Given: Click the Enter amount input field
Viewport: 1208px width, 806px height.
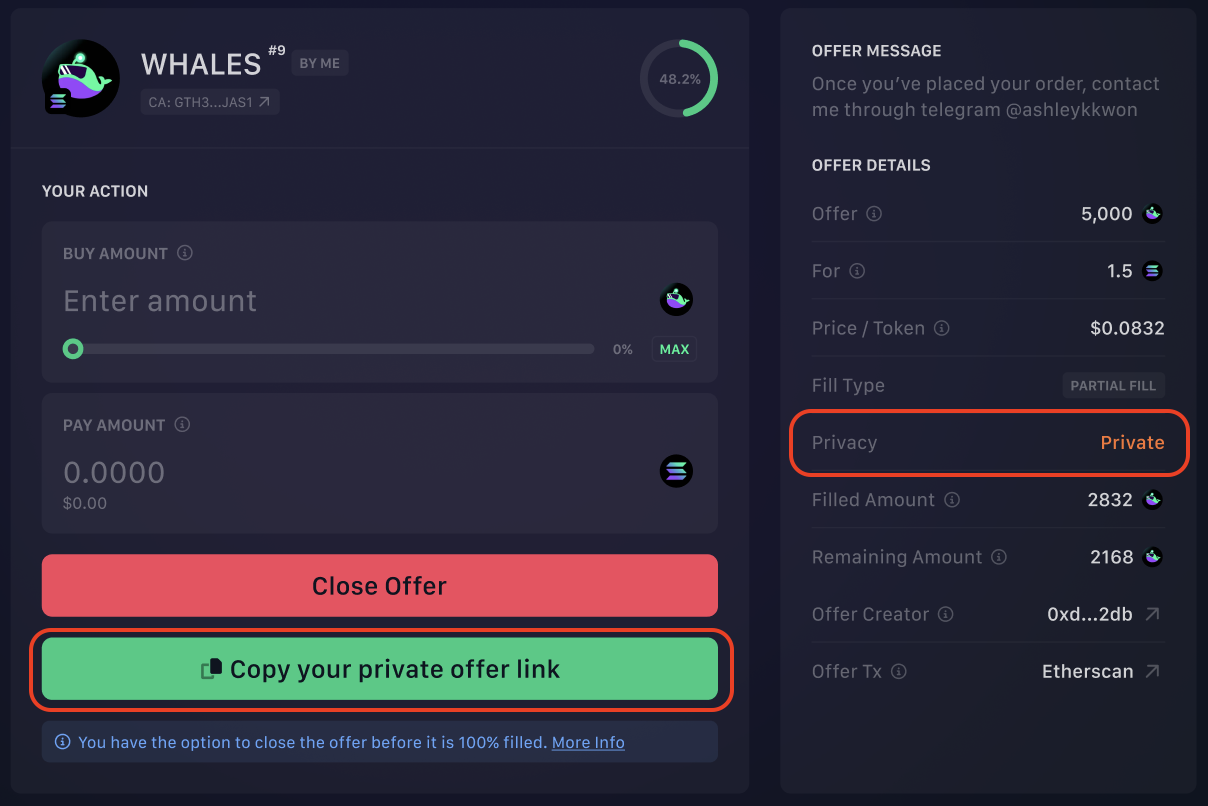Looking at the screenshot, I should [300, 300].
